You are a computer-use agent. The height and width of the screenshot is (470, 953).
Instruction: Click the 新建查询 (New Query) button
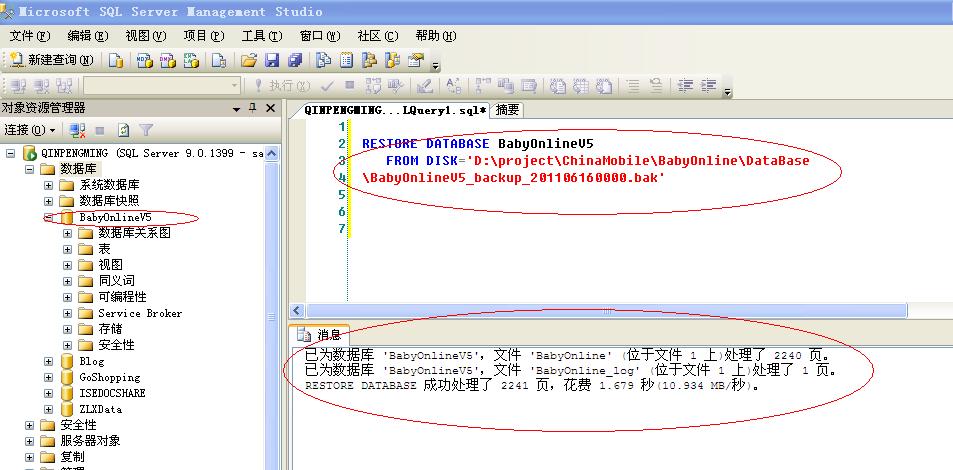click(52, 60)
